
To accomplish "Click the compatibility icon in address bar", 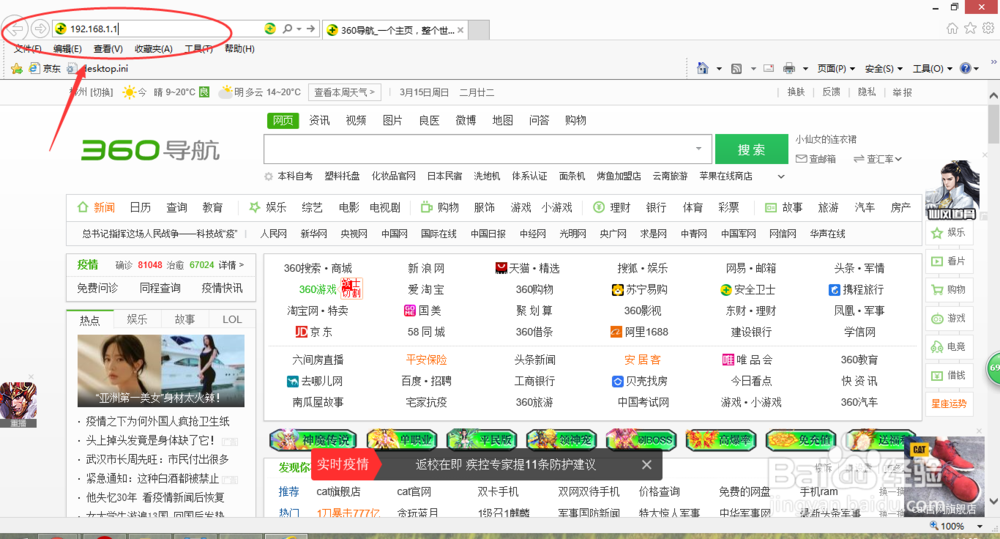I will point(270,29).
